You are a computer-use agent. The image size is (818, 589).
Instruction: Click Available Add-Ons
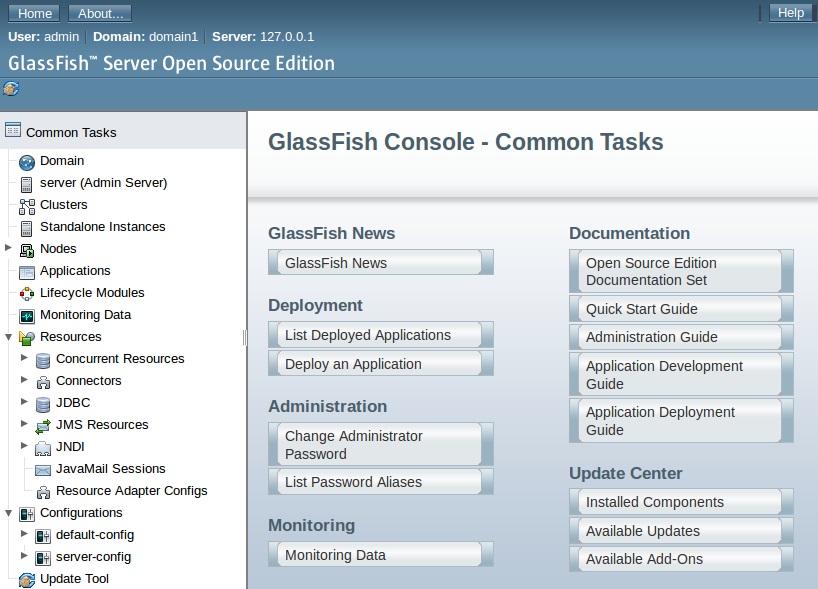681,559
